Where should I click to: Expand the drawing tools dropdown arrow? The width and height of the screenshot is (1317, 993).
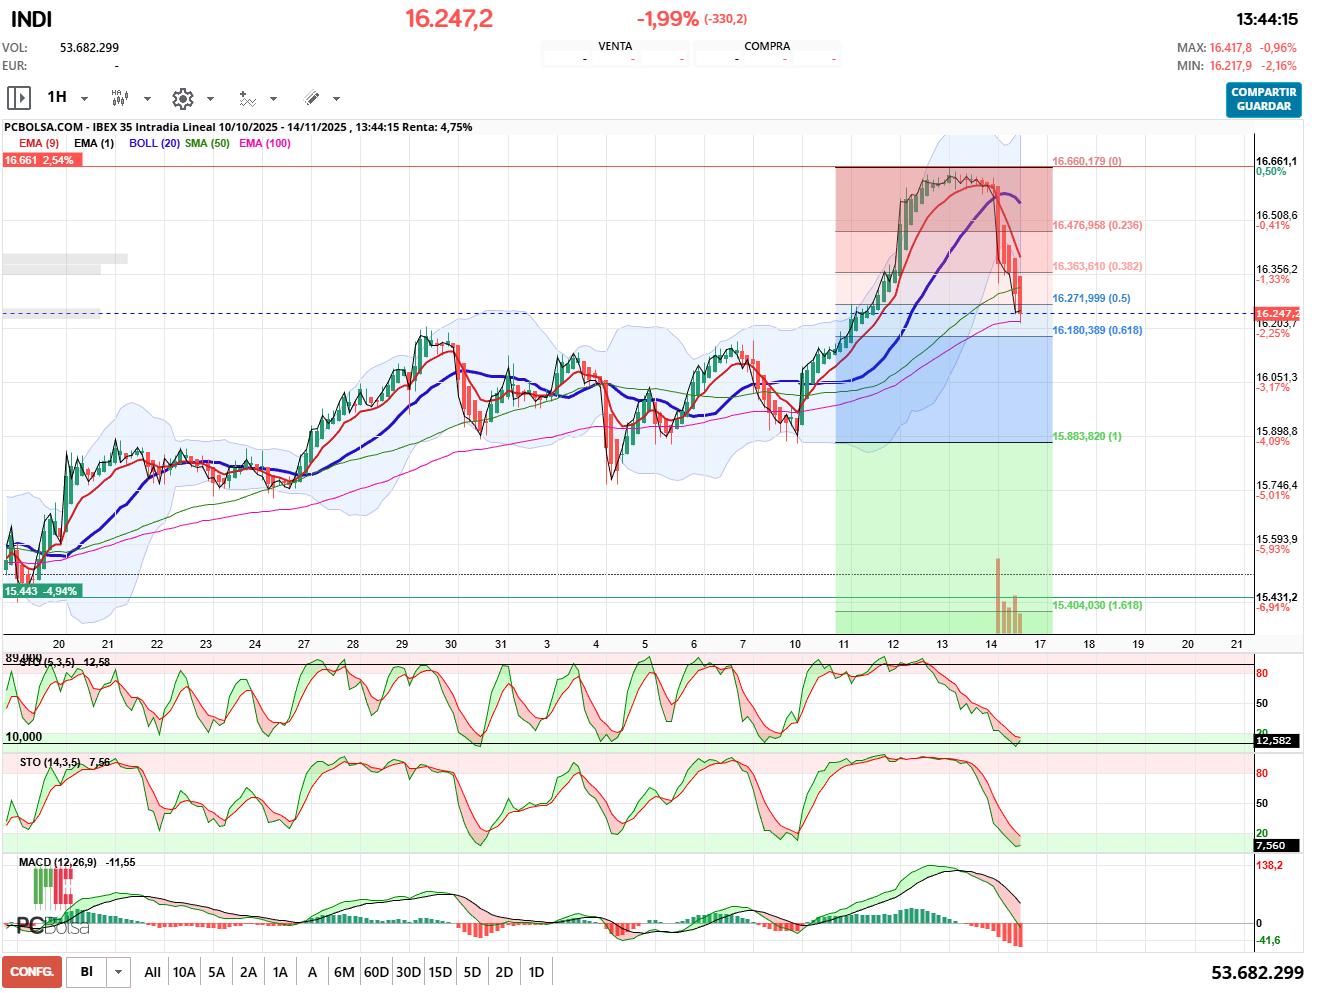pos(337,99)
